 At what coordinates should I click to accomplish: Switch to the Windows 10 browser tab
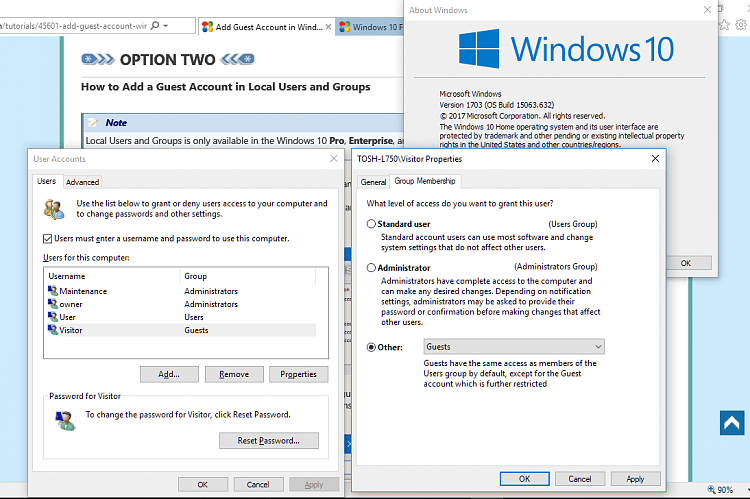click(x=370, y=27)
